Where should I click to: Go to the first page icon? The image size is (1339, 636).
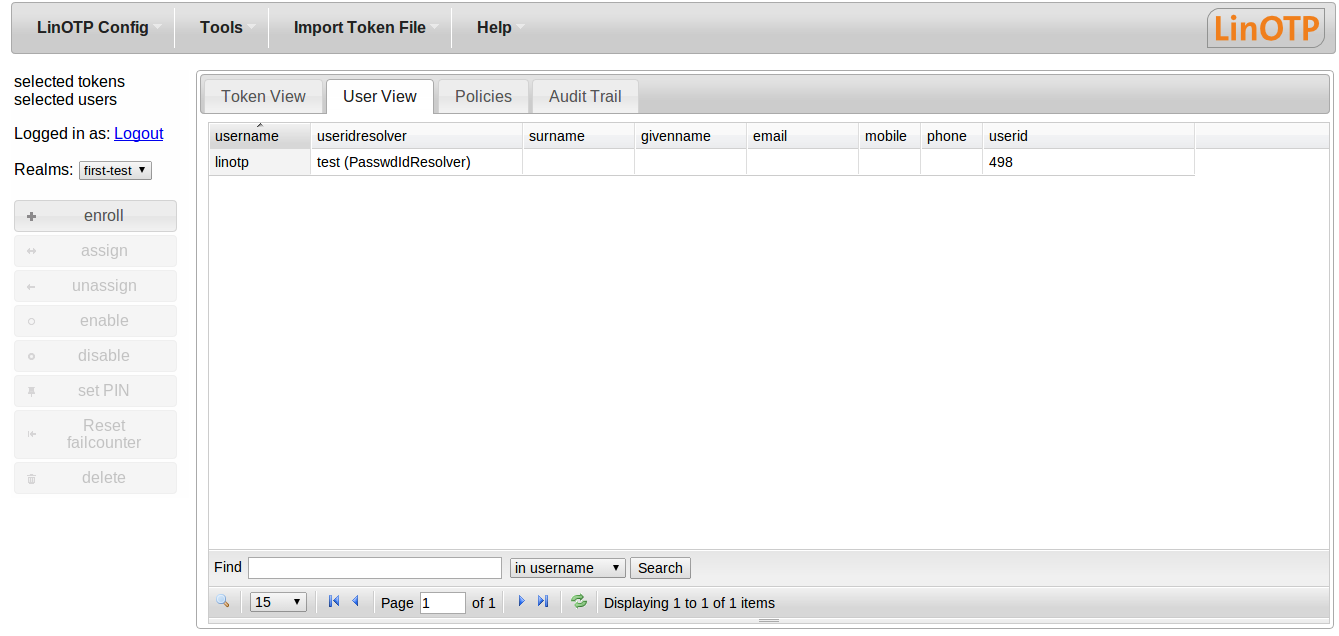[334, 601]
